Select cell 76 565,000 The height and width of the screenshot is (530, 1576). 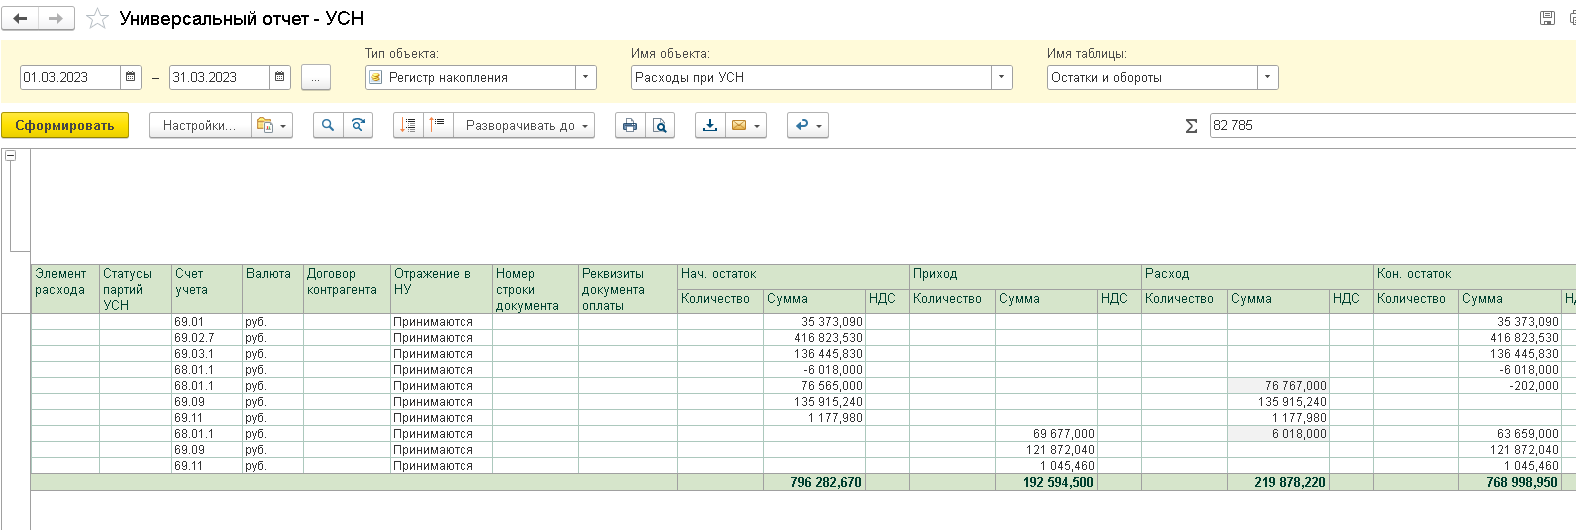coord(814,386)
